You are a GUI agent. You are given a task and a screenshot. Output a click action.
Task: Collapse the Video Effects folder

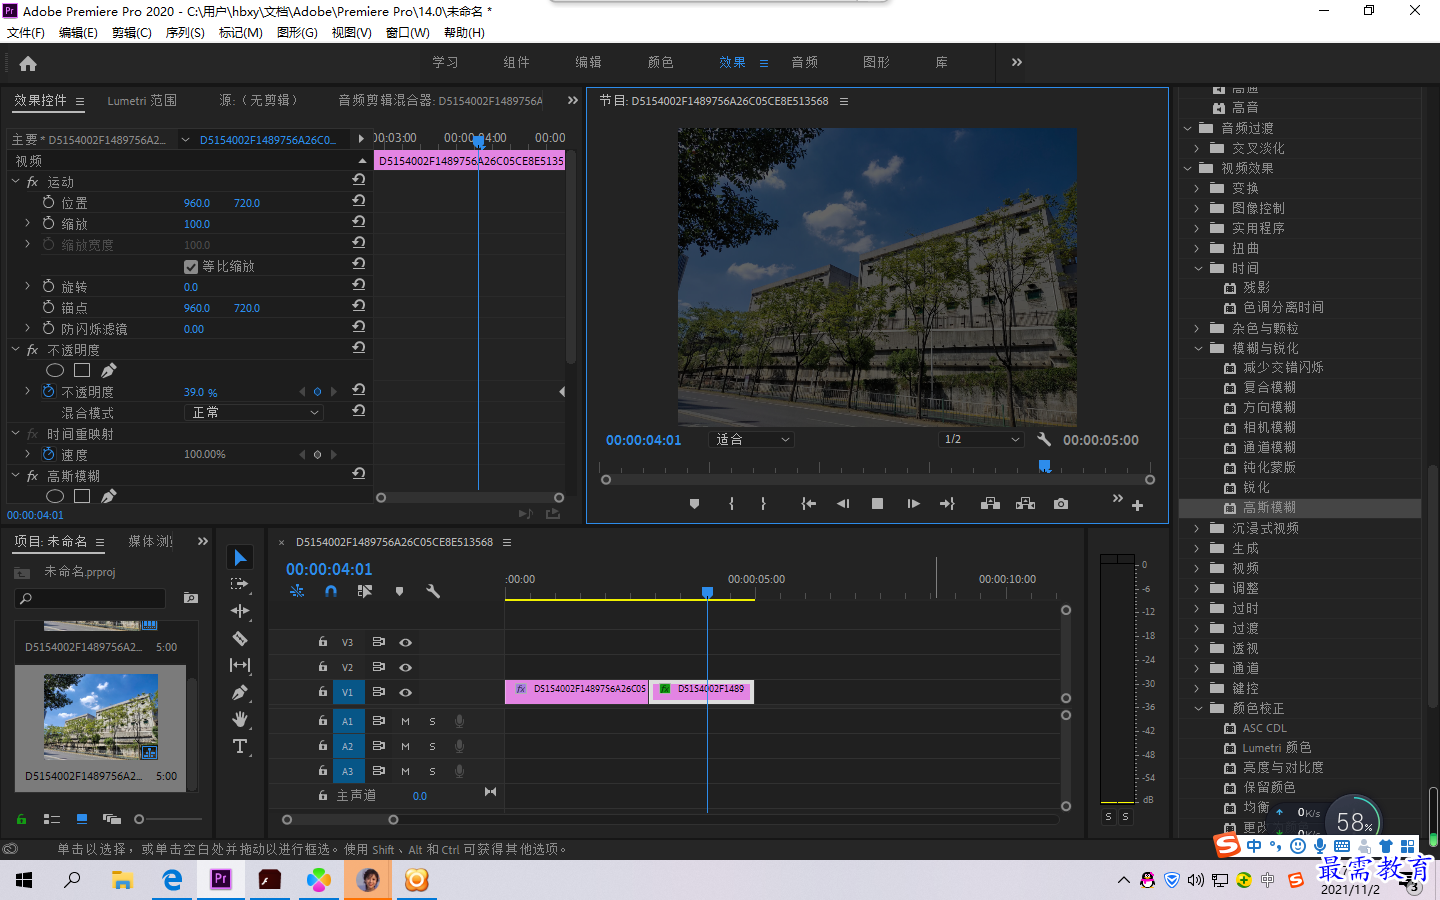click(1187, 168)
